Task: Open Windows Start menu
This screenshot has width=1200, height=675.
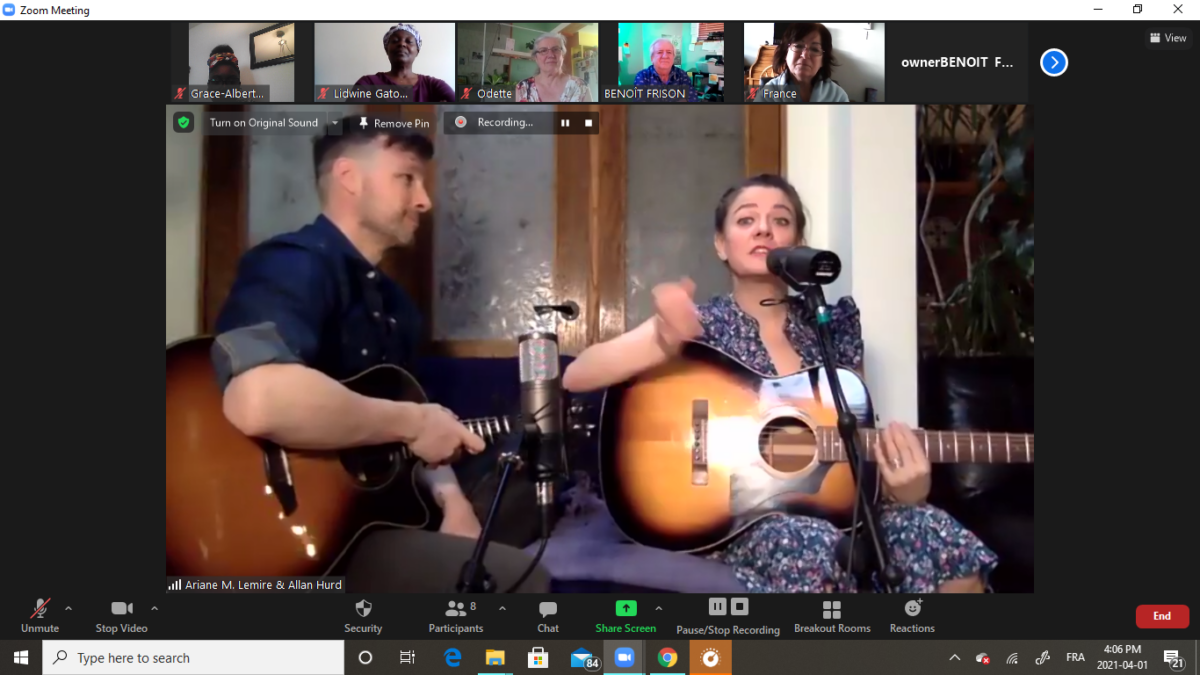Action: 21,658
